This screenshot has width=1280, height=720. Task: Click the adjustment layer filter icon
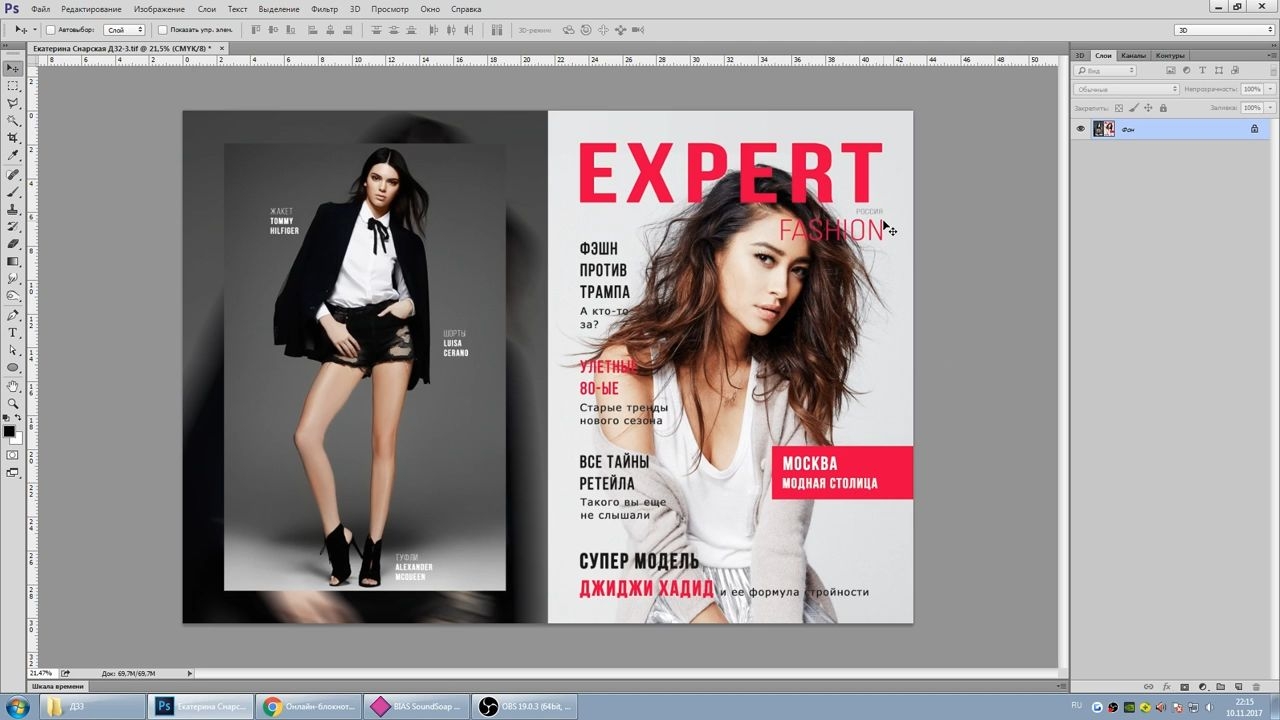tap(1186, 71)
